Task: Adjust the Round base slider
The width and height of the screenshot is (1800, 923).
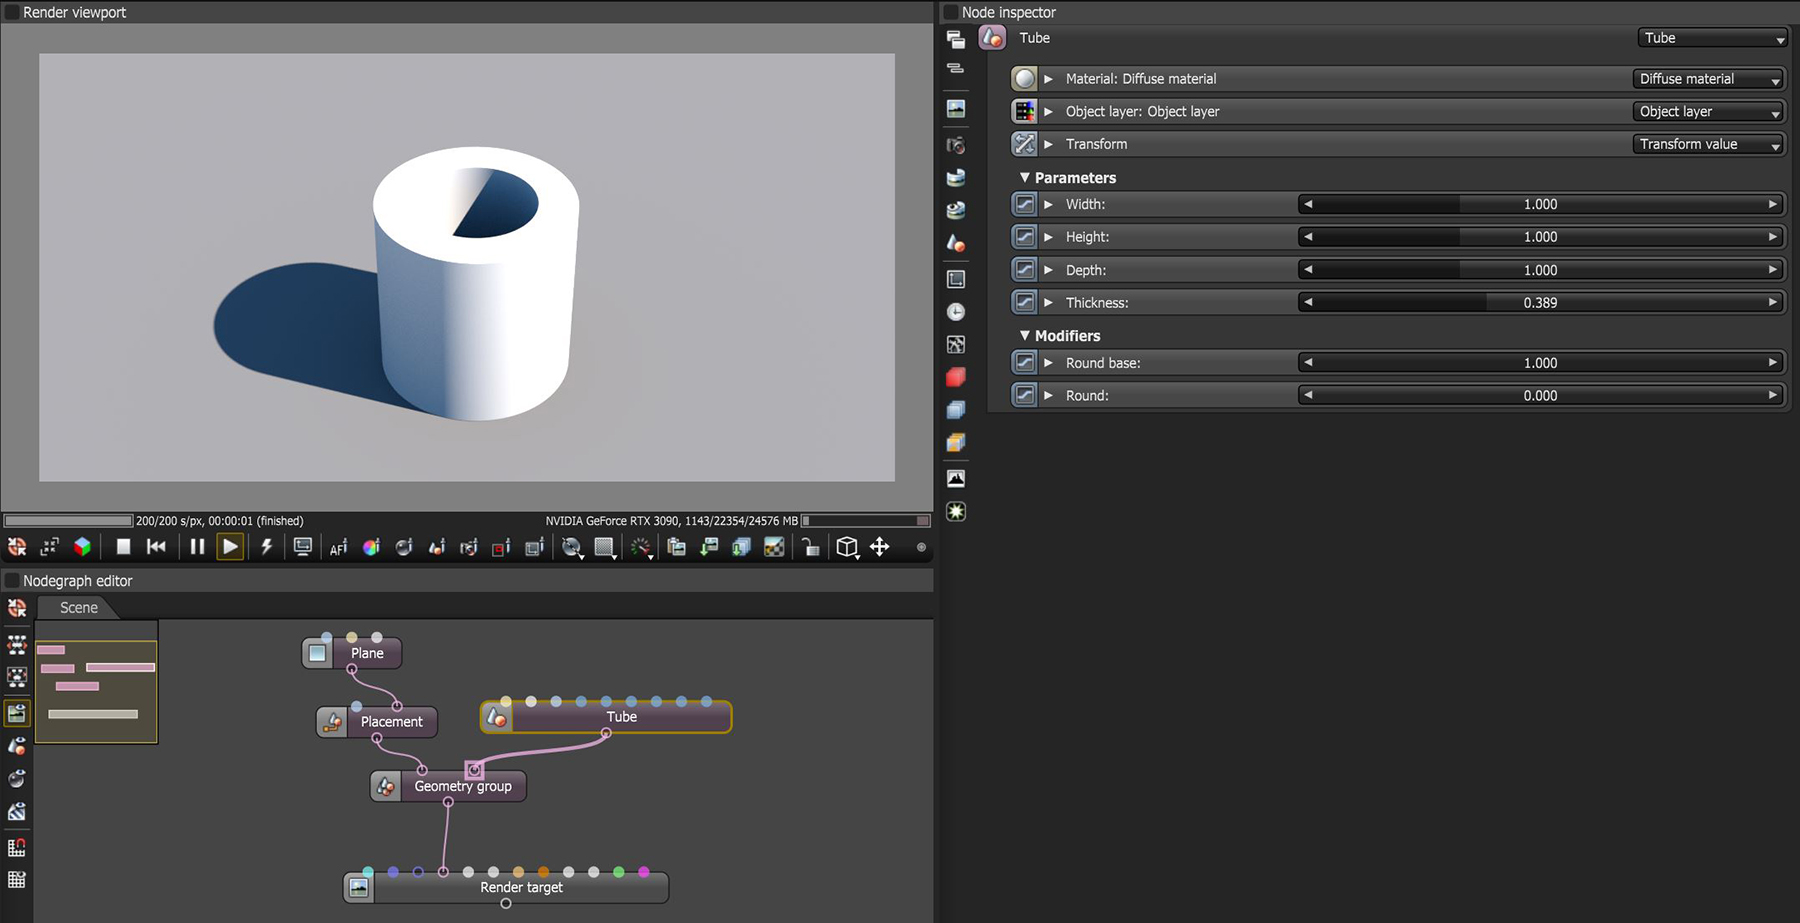Action: (x=1540, y=363)
